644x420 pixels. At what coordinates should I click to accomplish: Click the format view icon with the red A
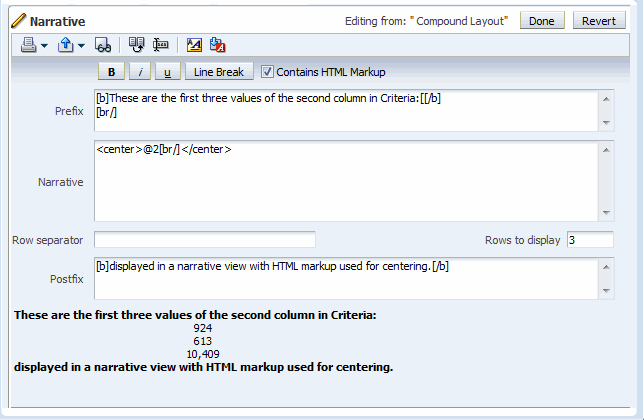pyautogui.click(x=217, y=45)
